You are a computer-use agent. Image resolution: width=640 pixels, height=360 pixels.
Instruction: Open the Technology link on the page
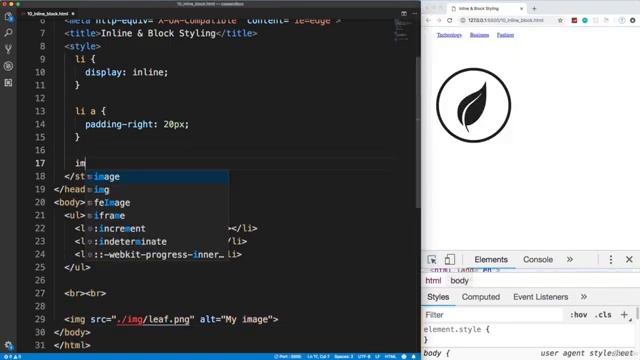click(449, 35)
